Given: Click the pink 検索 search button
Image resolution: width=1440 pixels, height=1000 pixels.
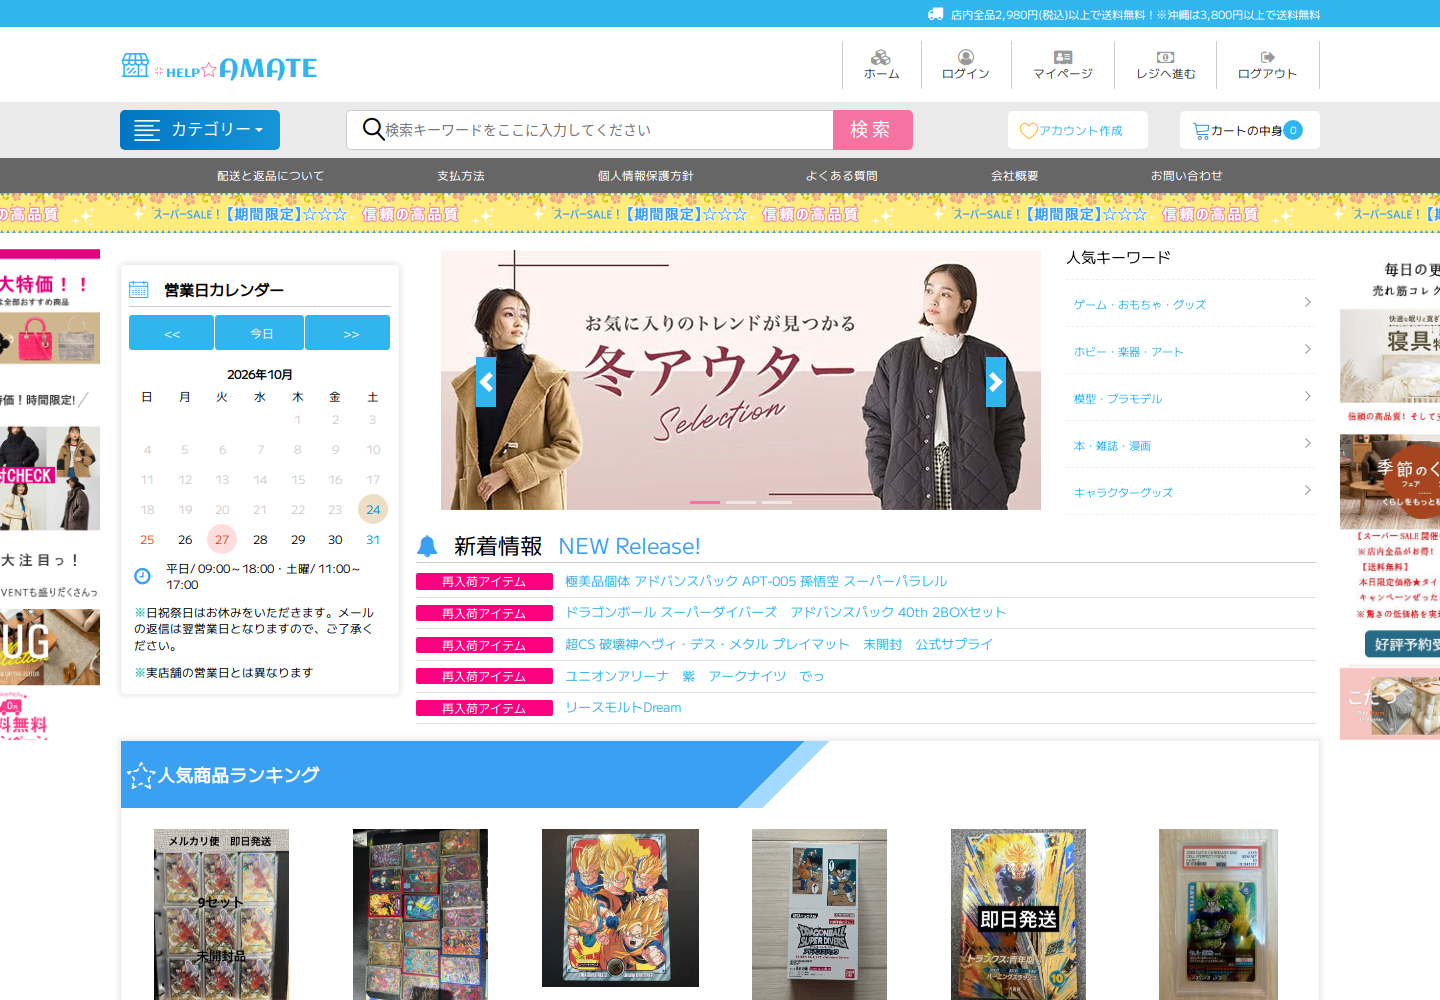Looking at the screenshot, I should click(x=873, y=130).
